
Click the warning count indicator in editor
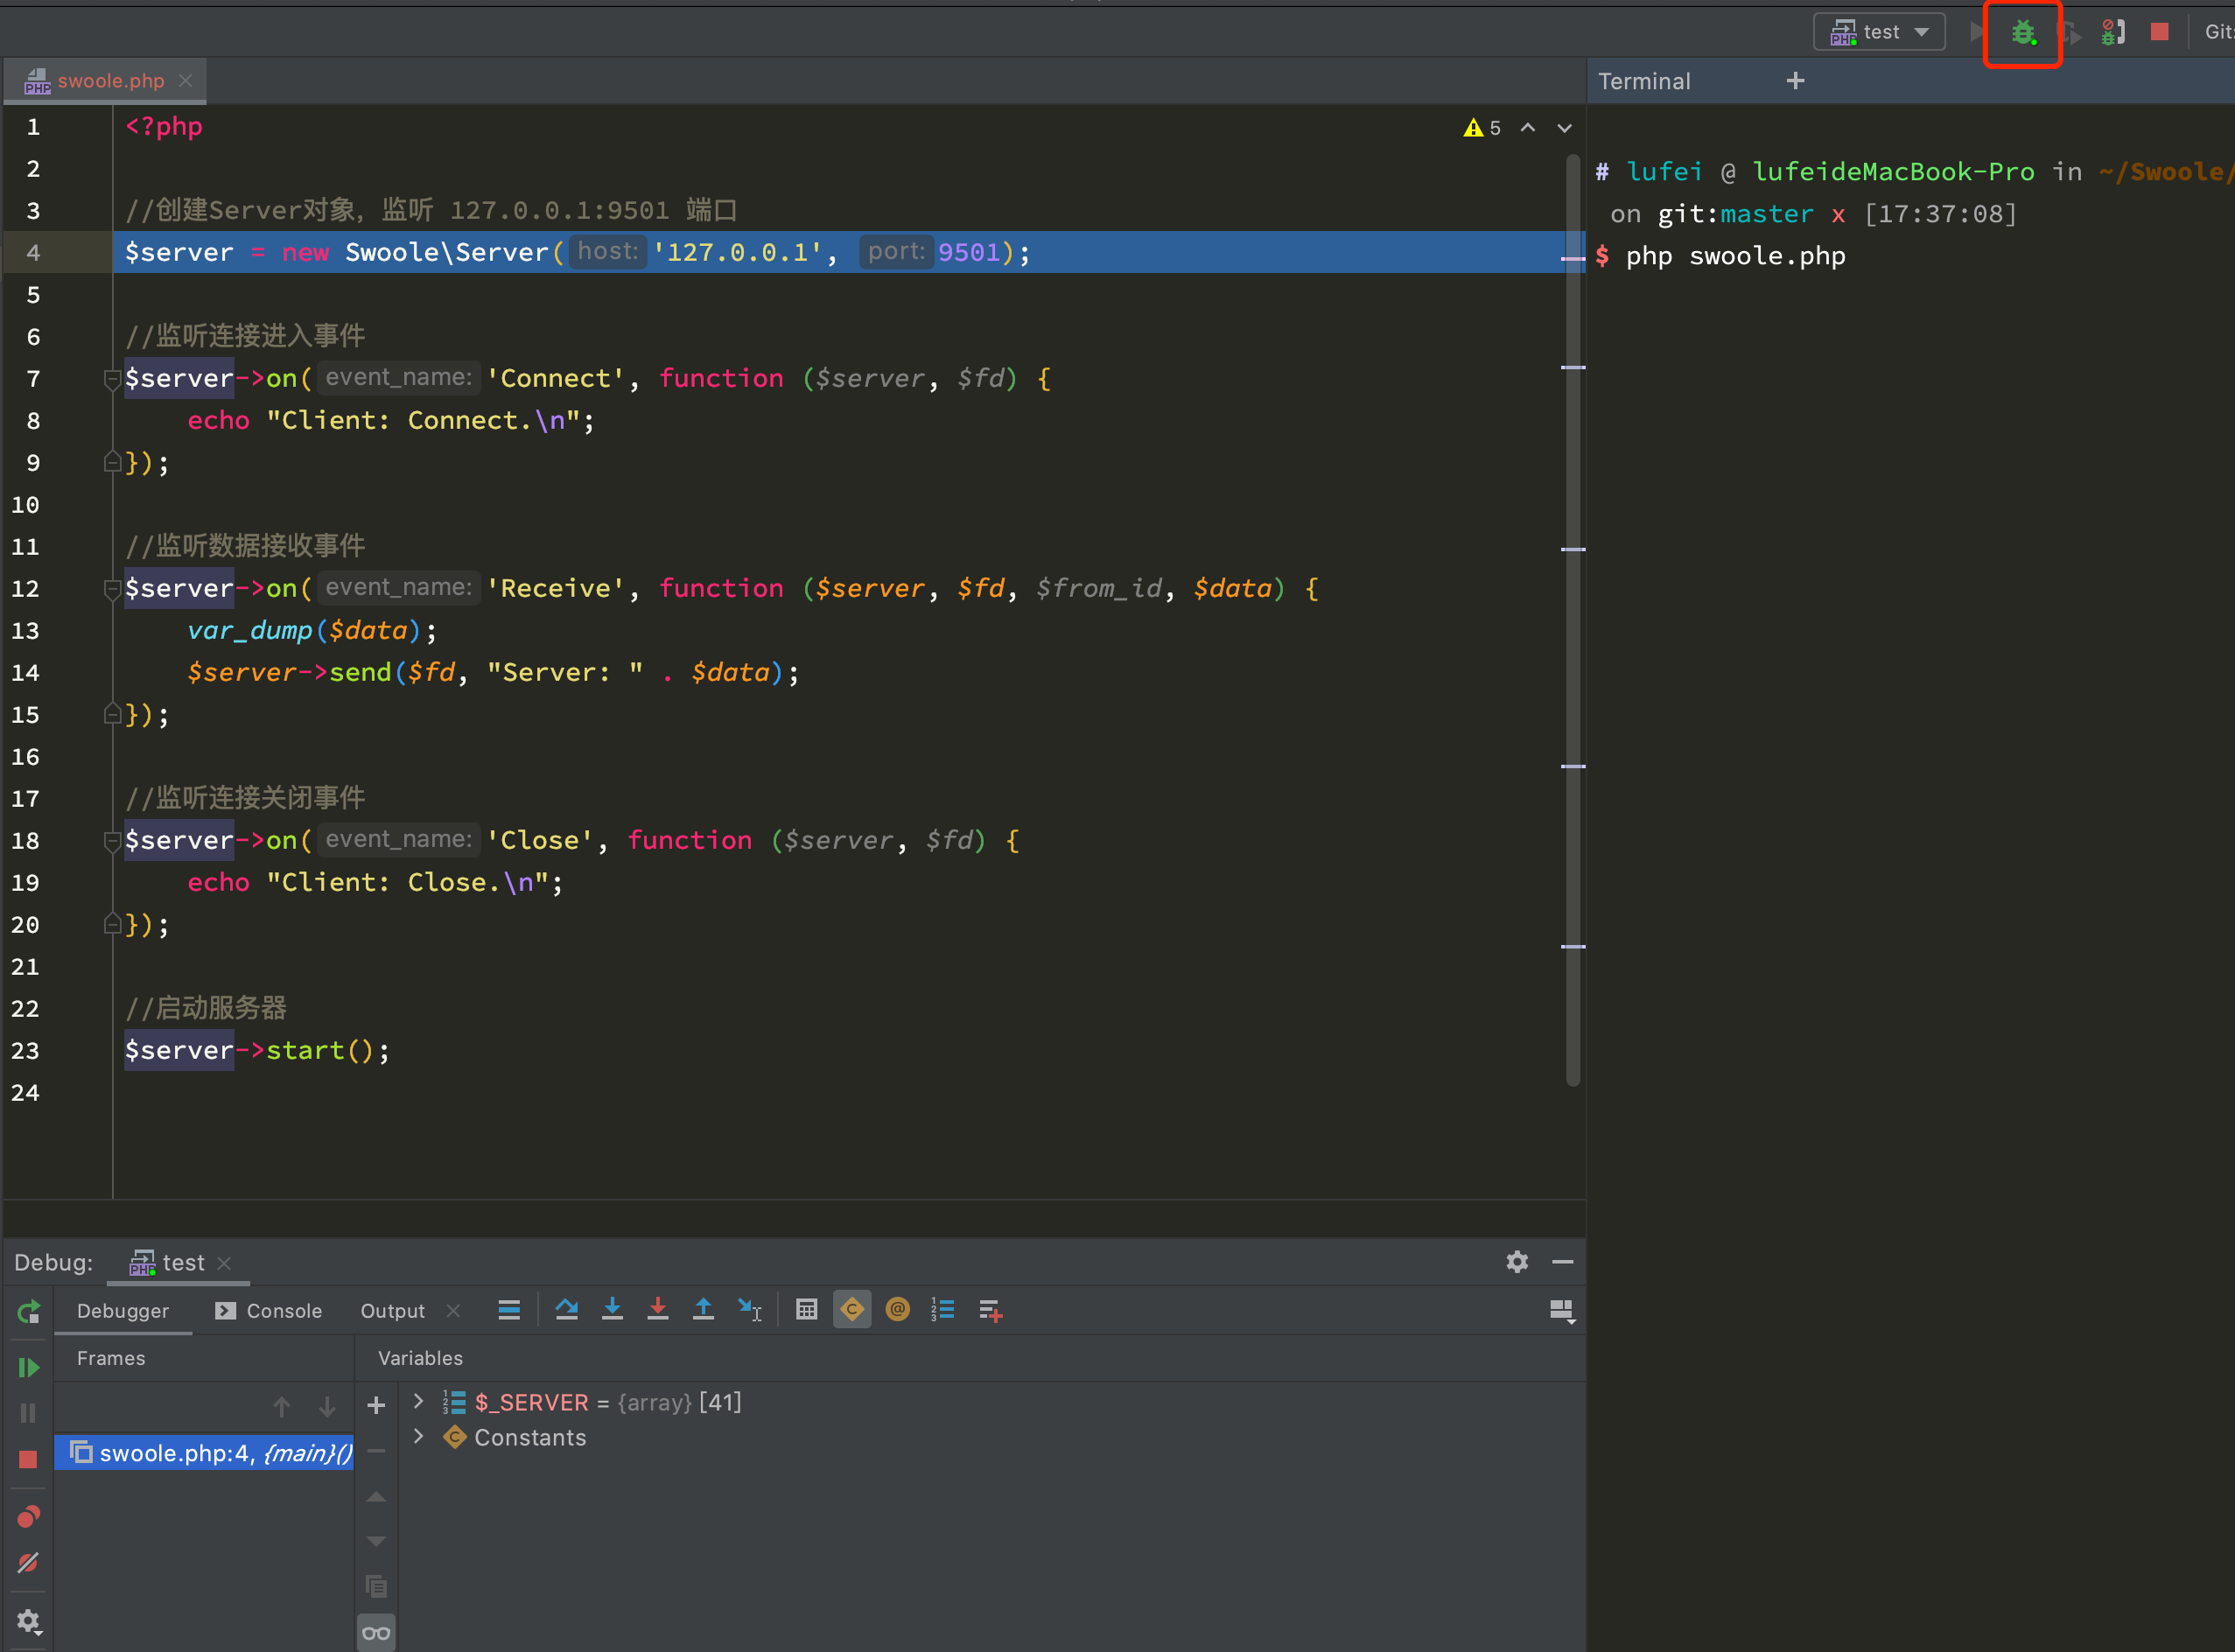(x=1482, y=128)
